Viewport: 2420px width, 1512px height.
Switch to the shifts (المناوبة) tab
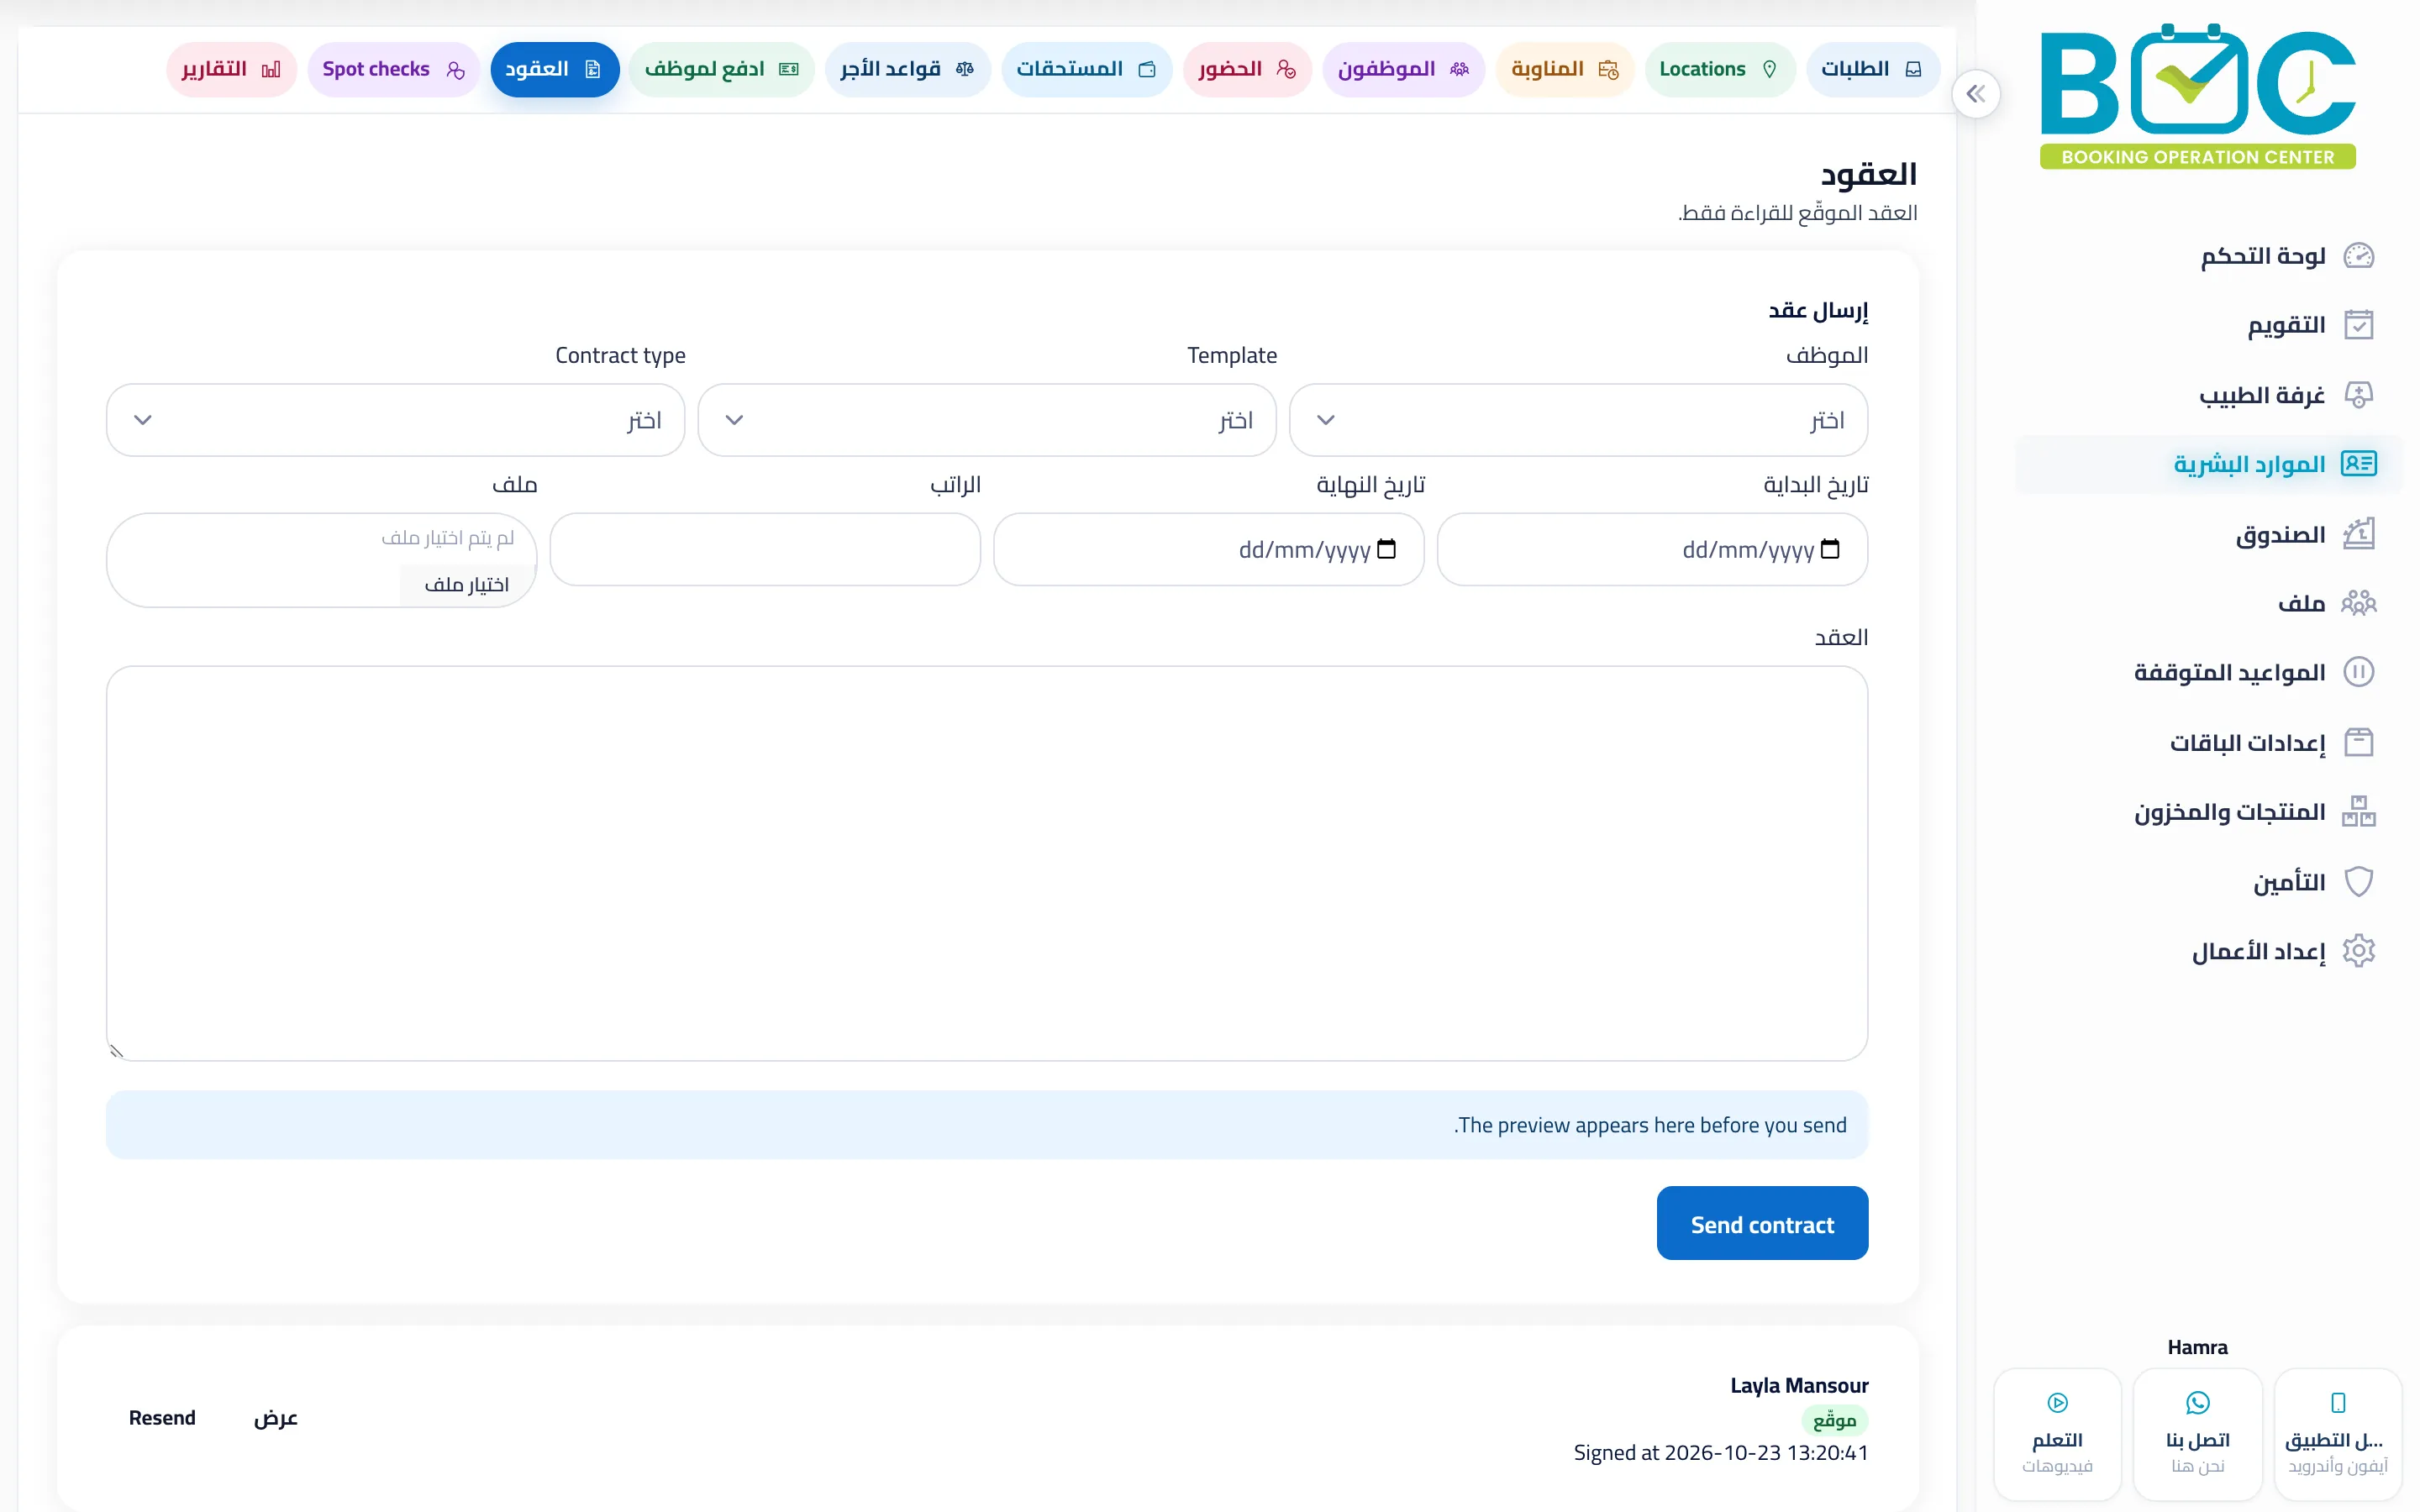tap(1564, 69)
